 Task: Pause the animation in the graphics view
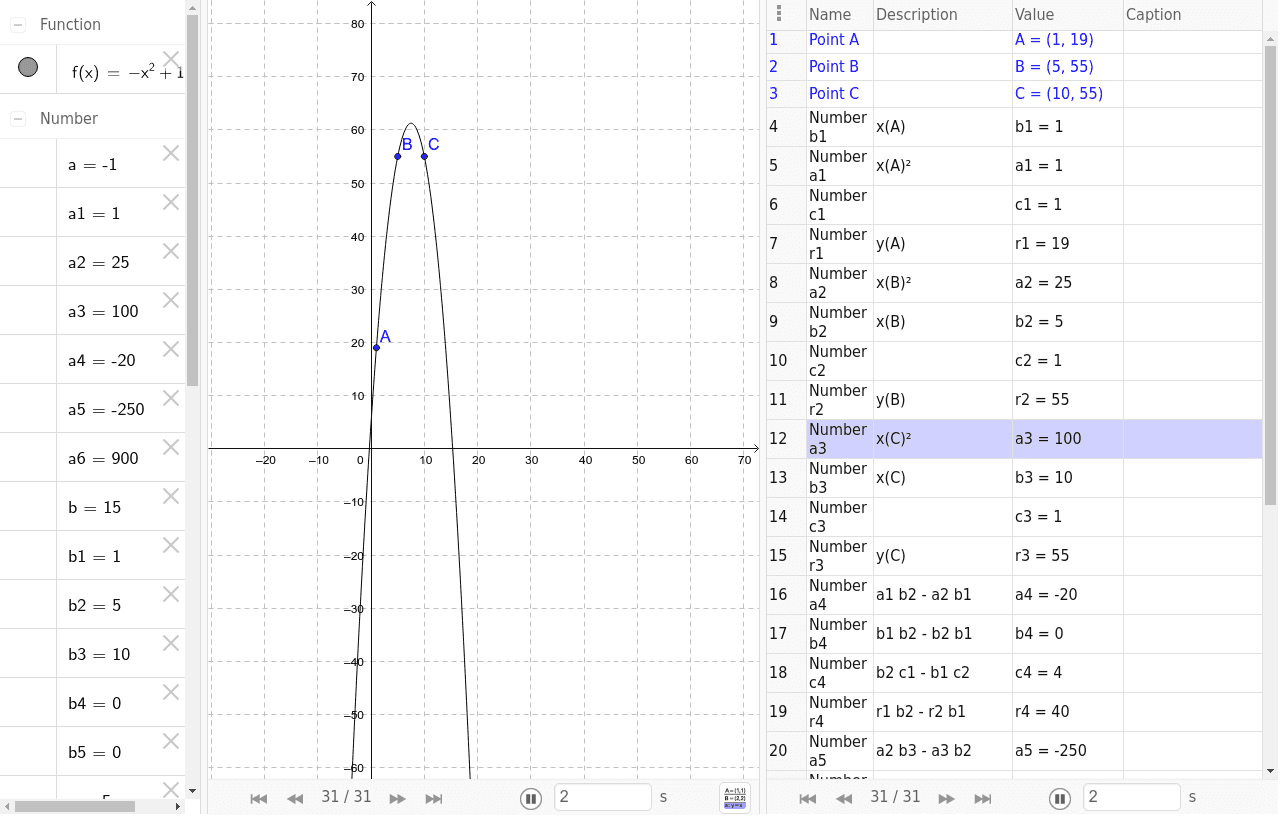[x=530, y=797]
